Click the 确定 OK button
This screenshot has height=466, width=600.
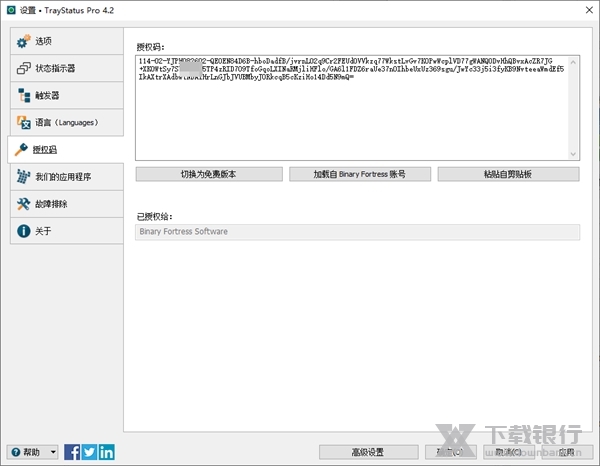coord(451,452)
